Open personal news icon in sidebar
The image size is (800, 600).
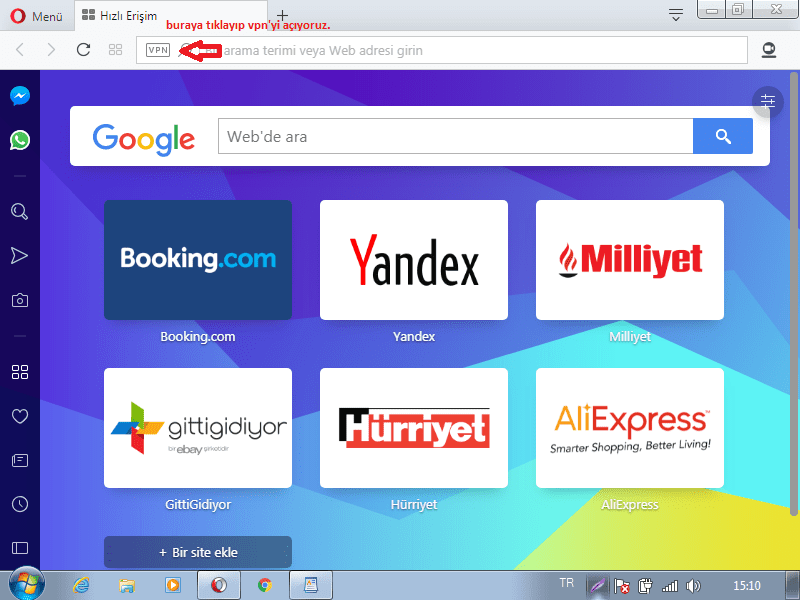click(20, 461)
